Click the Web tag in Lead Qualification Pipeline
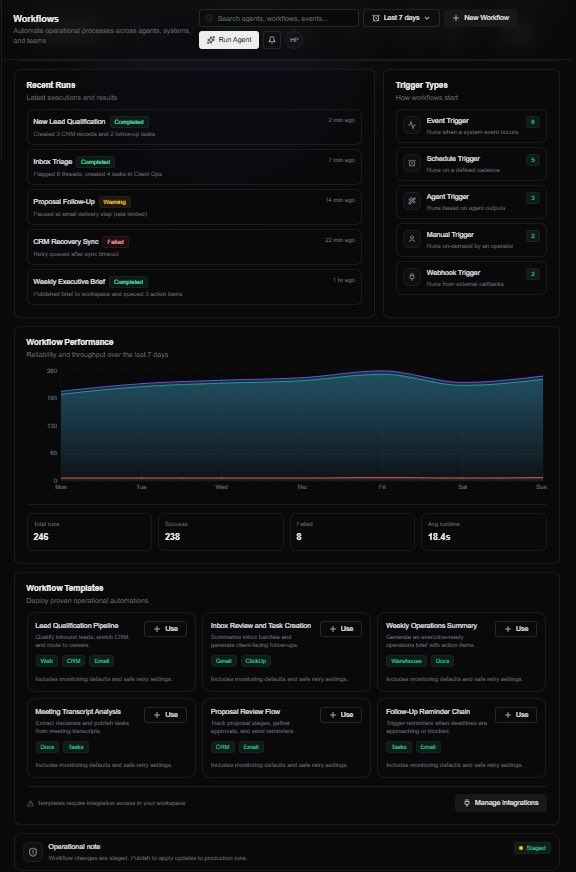 47,661
